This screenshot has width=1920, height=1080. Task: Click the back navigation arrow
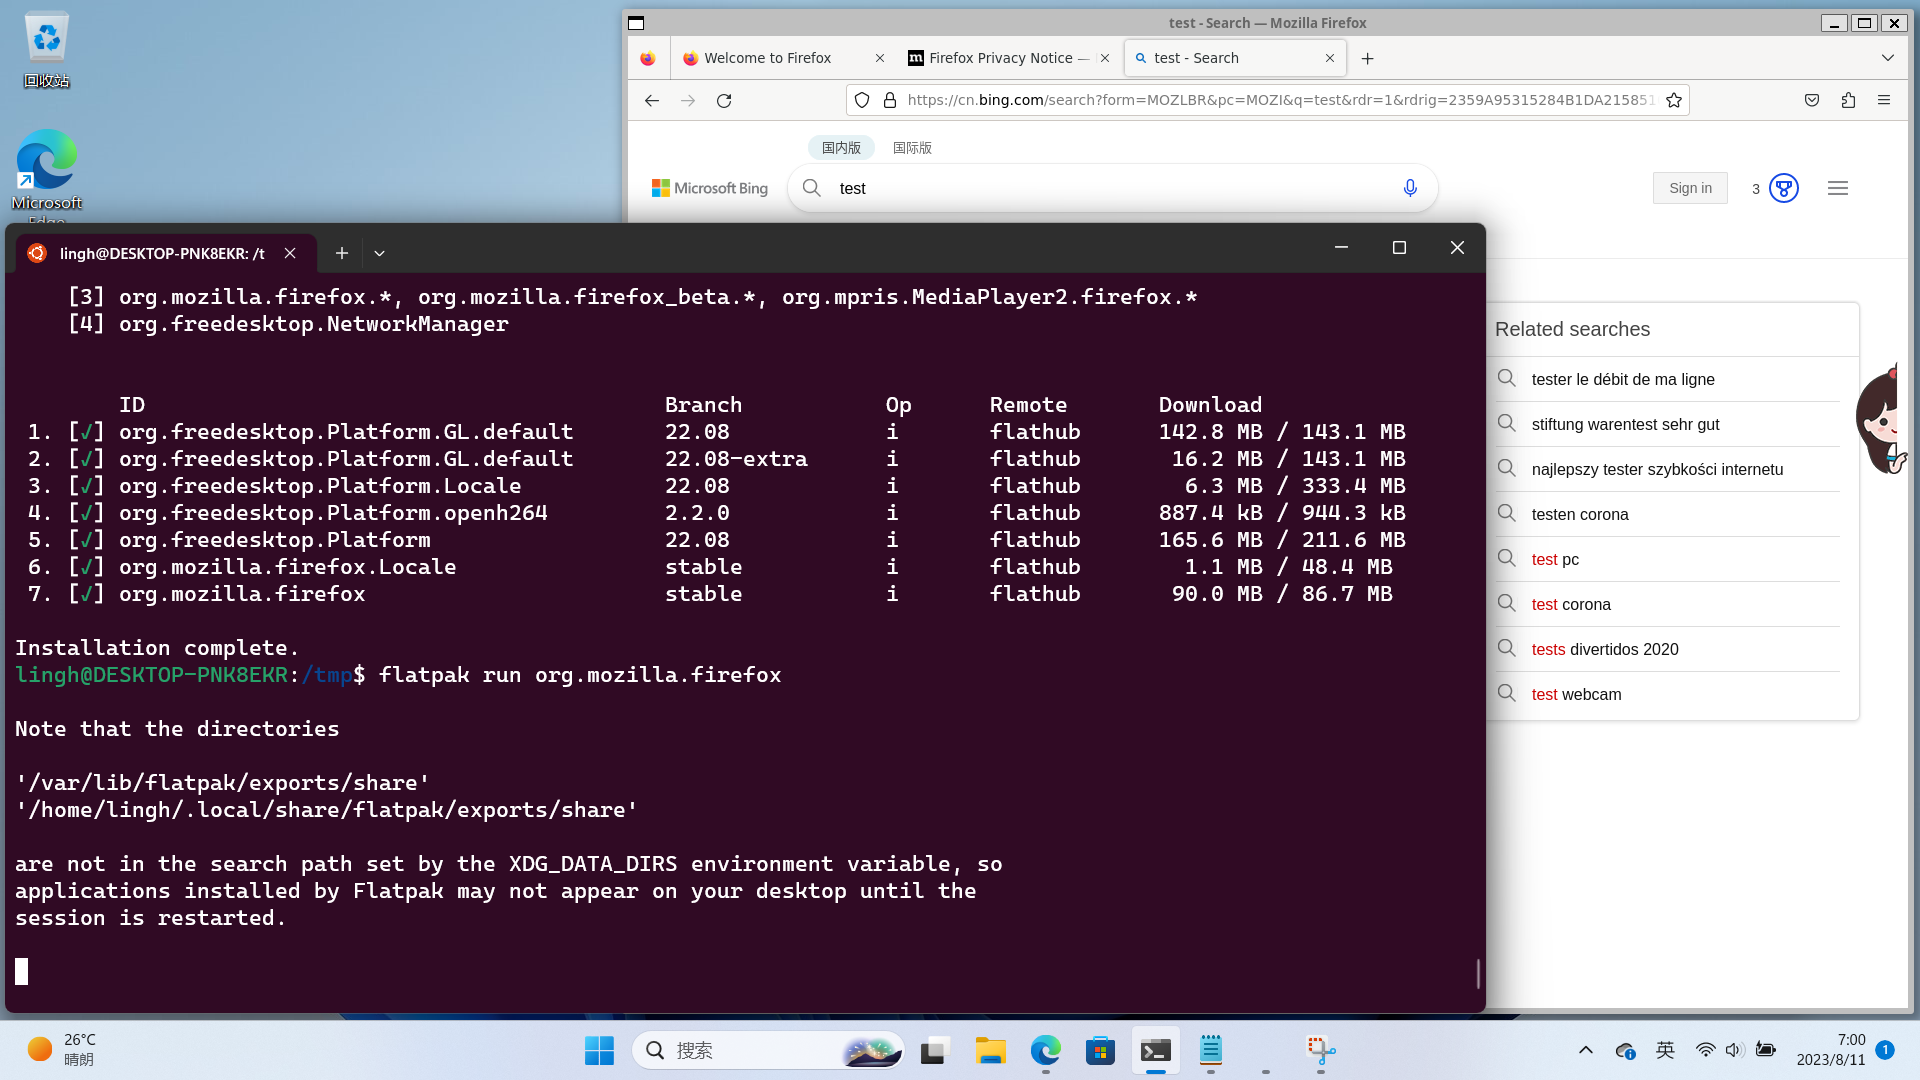pos(652,100)
